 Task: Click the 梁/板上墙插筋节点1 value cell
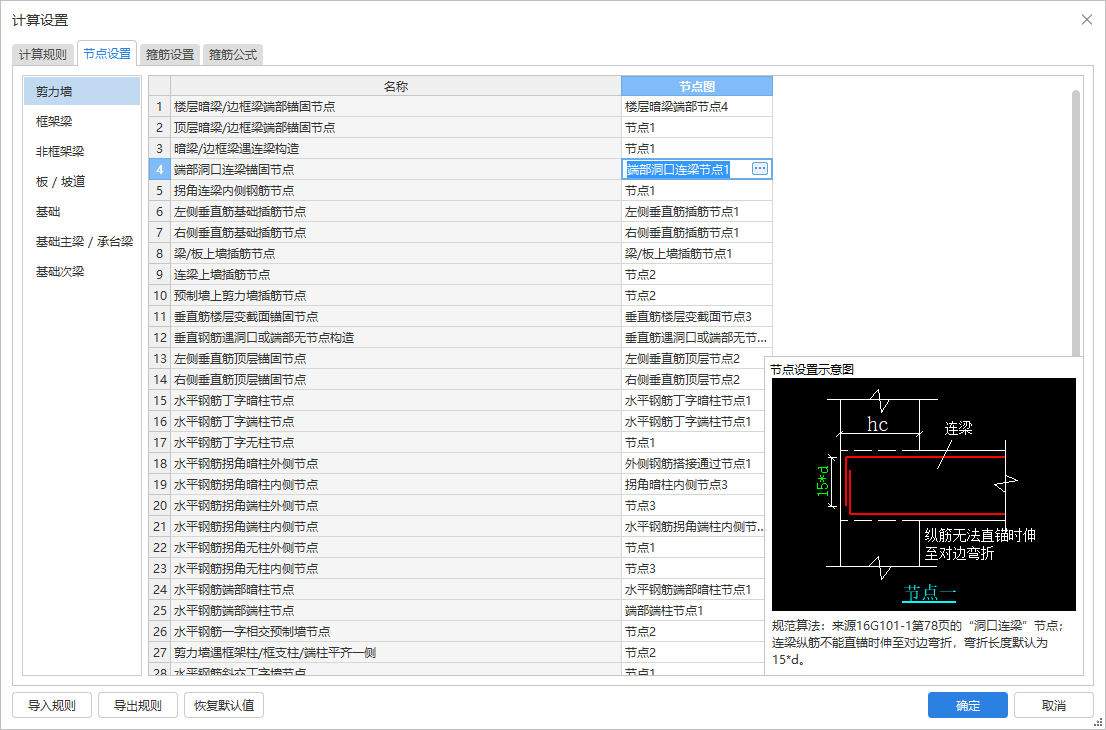pyautogui.click(x=697, y=253)
